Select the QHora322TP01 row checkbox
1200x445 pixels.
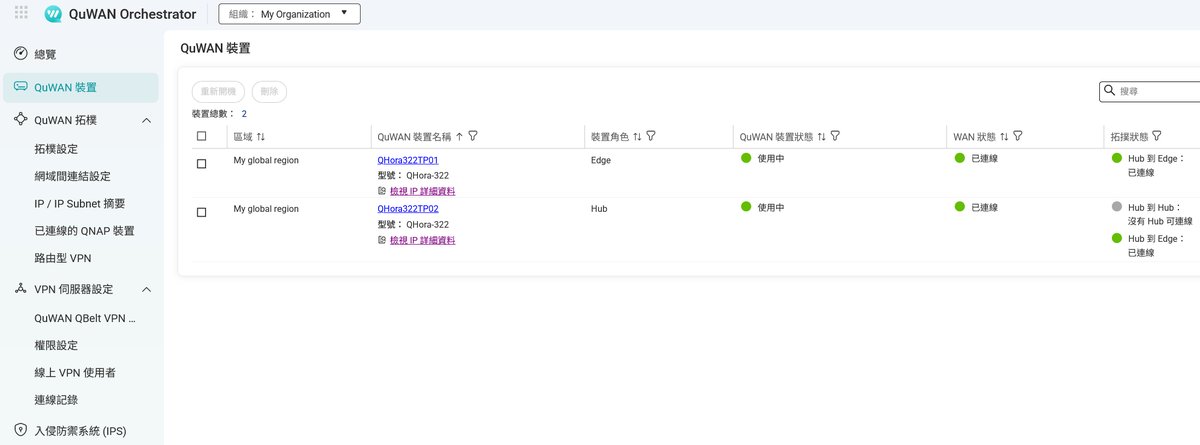202,164
